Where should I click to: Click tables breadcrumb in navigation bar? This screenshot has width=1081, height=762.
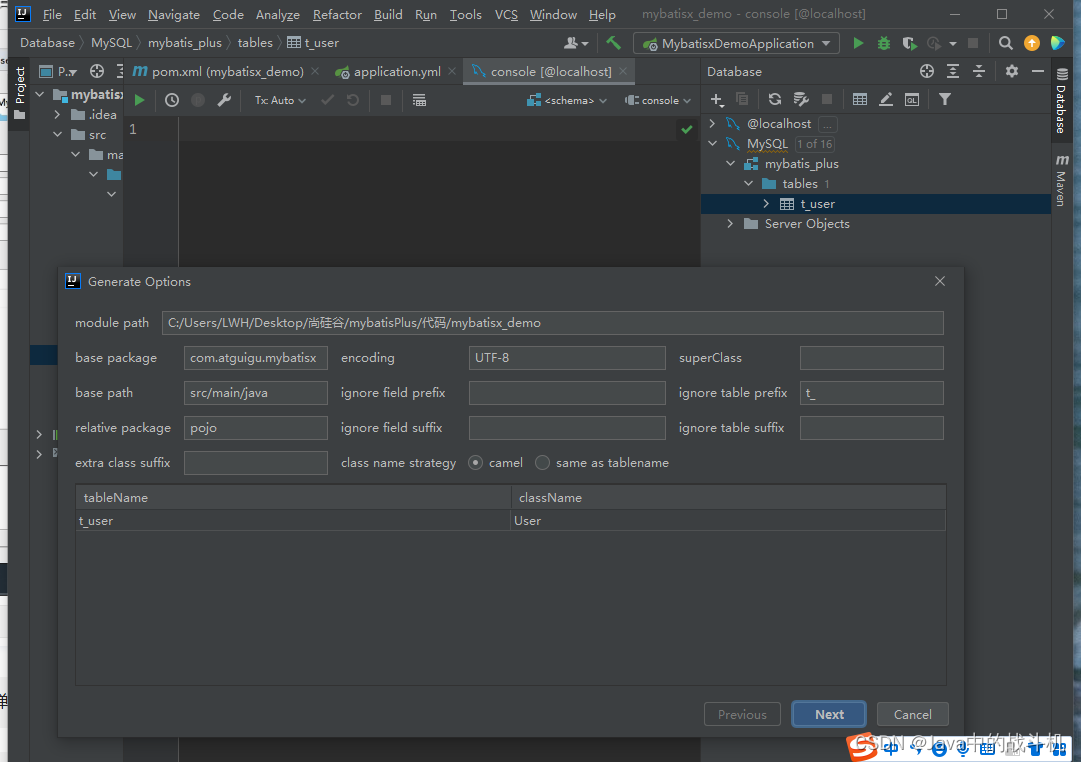pos(255,43)
